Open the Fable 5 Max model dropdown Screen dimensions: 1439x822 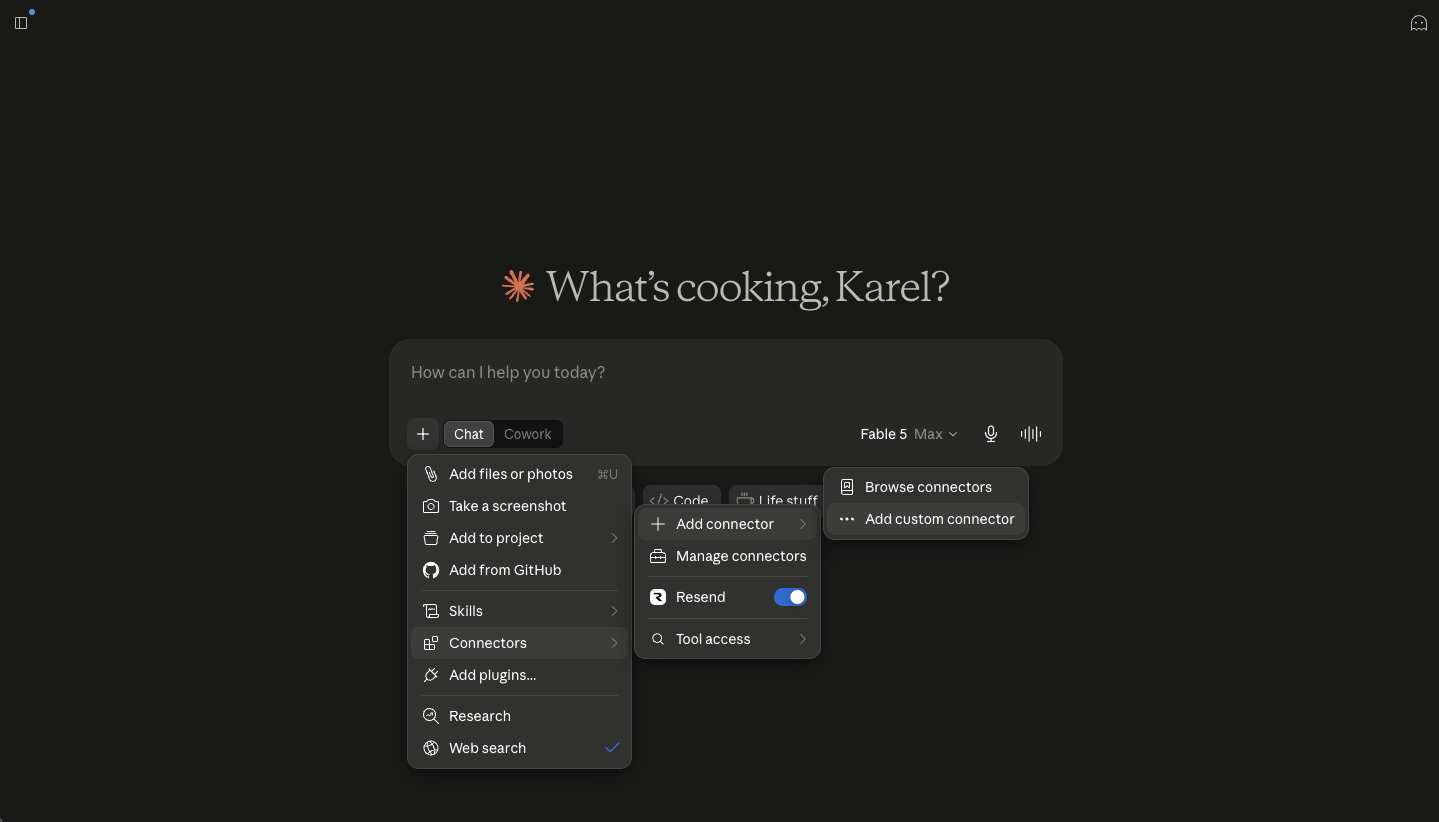(x=908, y=434)
